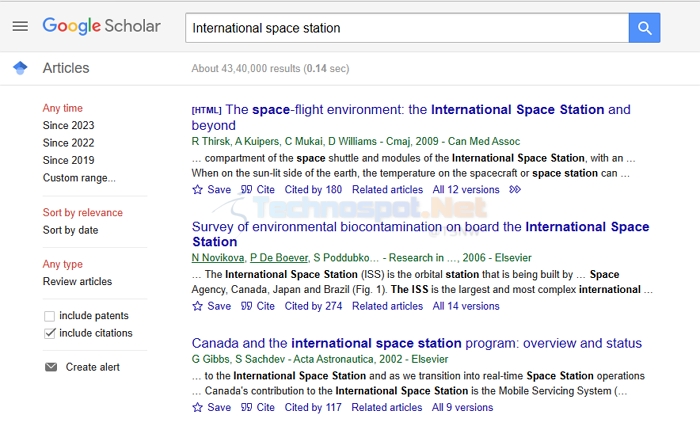700x430 pixels.
Task: Select the Since 2022 time filter
Action: click(x=68, y=143)
